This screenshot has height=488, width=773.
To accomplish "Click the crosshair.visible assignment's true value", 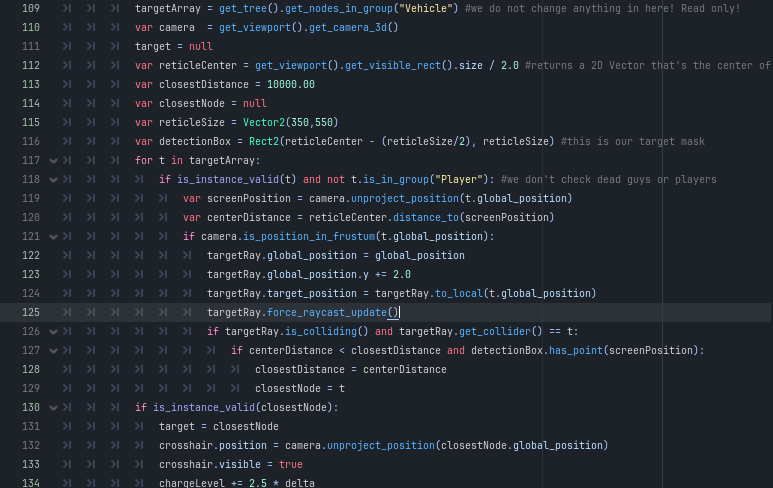I will (x=291, y=464).
